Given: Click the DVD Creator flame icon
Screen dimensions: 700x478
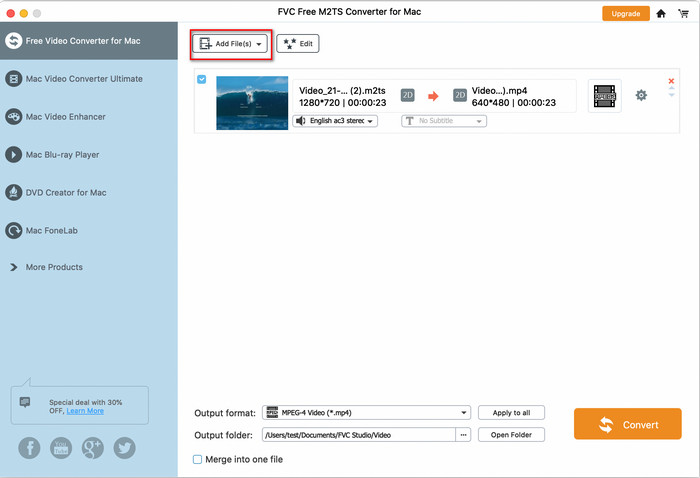Looking at the screenshot, I should (x=13, y=193).
